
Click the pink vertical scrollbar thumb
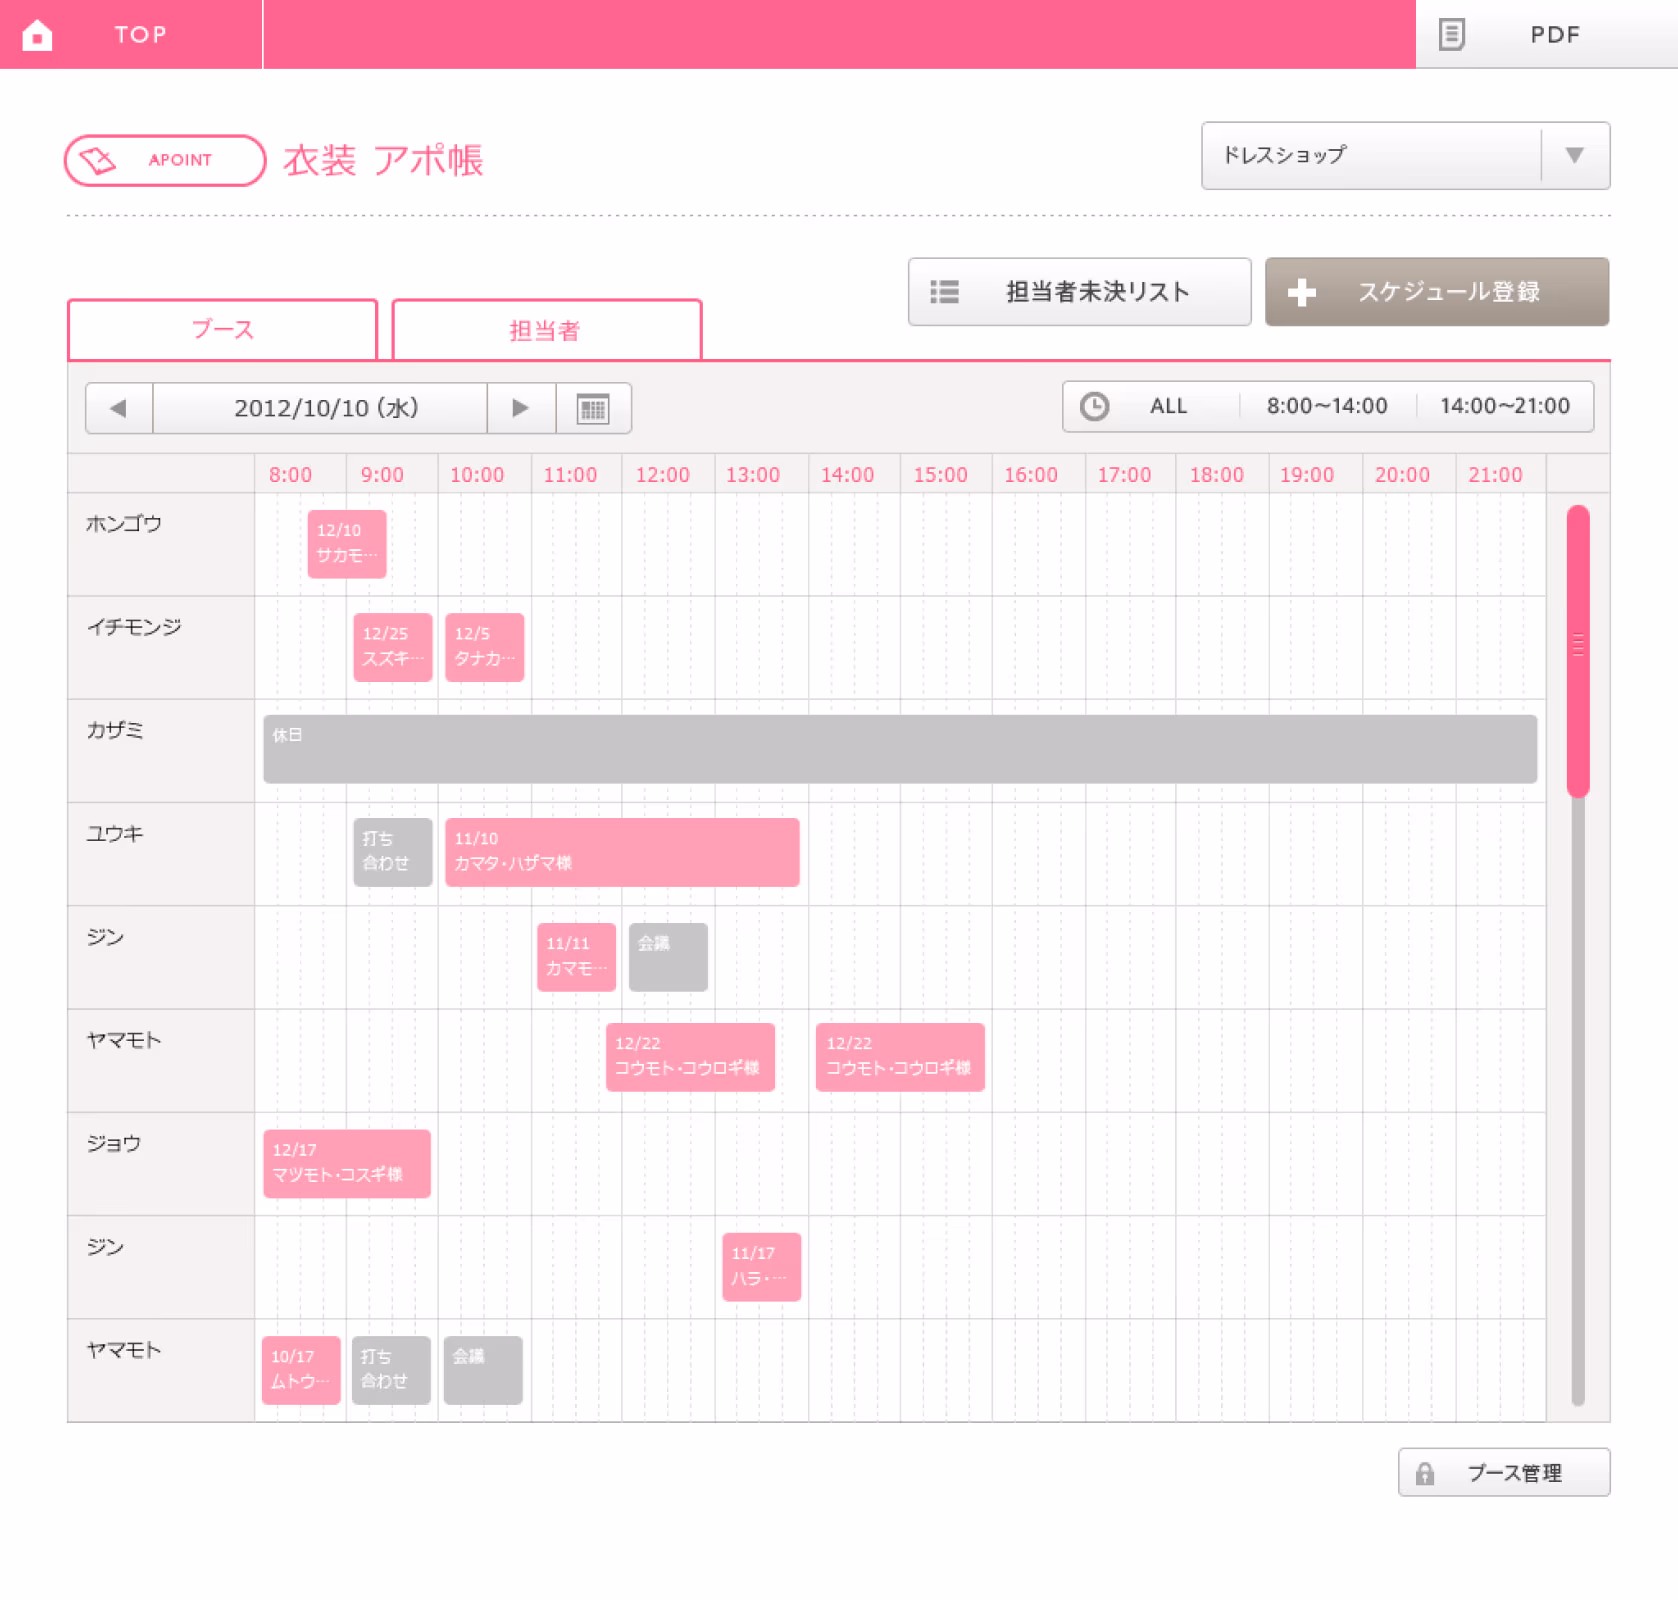[x=1578, y=651]
